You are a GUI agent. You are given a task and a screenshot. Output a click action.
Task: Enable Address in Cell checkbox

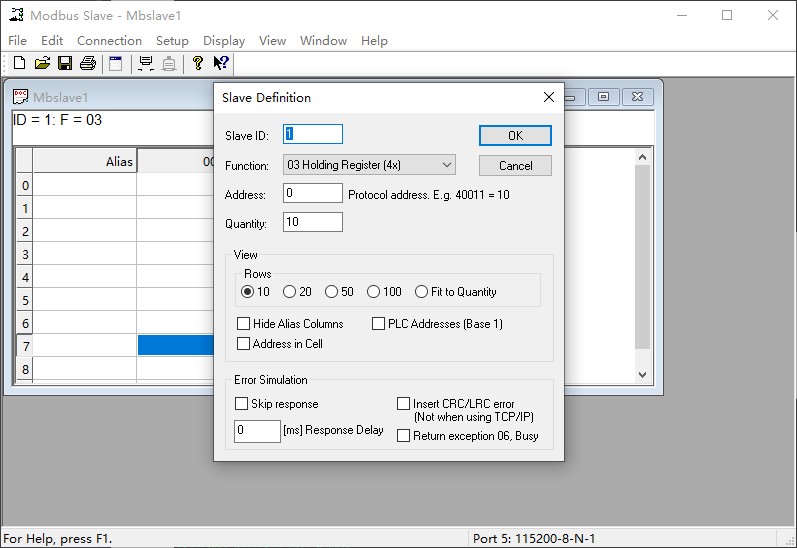[x=243, y=344]
